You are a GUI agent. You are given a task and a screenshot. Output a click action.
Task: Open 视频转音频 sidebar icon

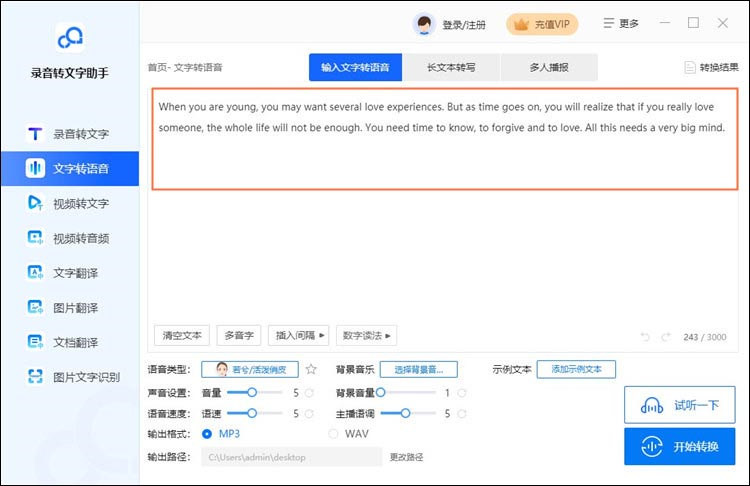tap(35, 238)
